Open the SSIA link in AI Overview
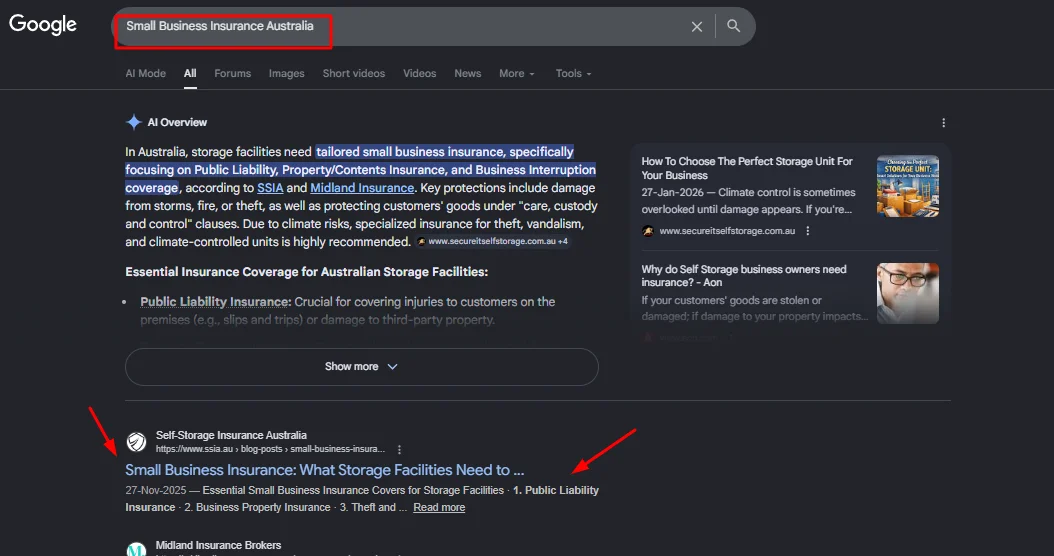Screen dimensions: 1054x556 coord(270,188)
